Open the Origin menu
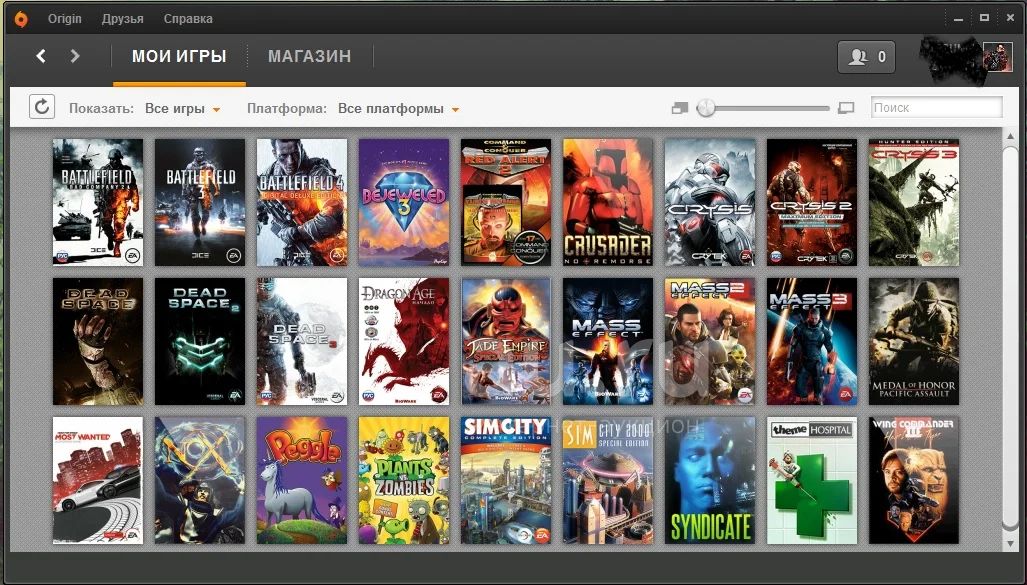 [x=64, y=19]
